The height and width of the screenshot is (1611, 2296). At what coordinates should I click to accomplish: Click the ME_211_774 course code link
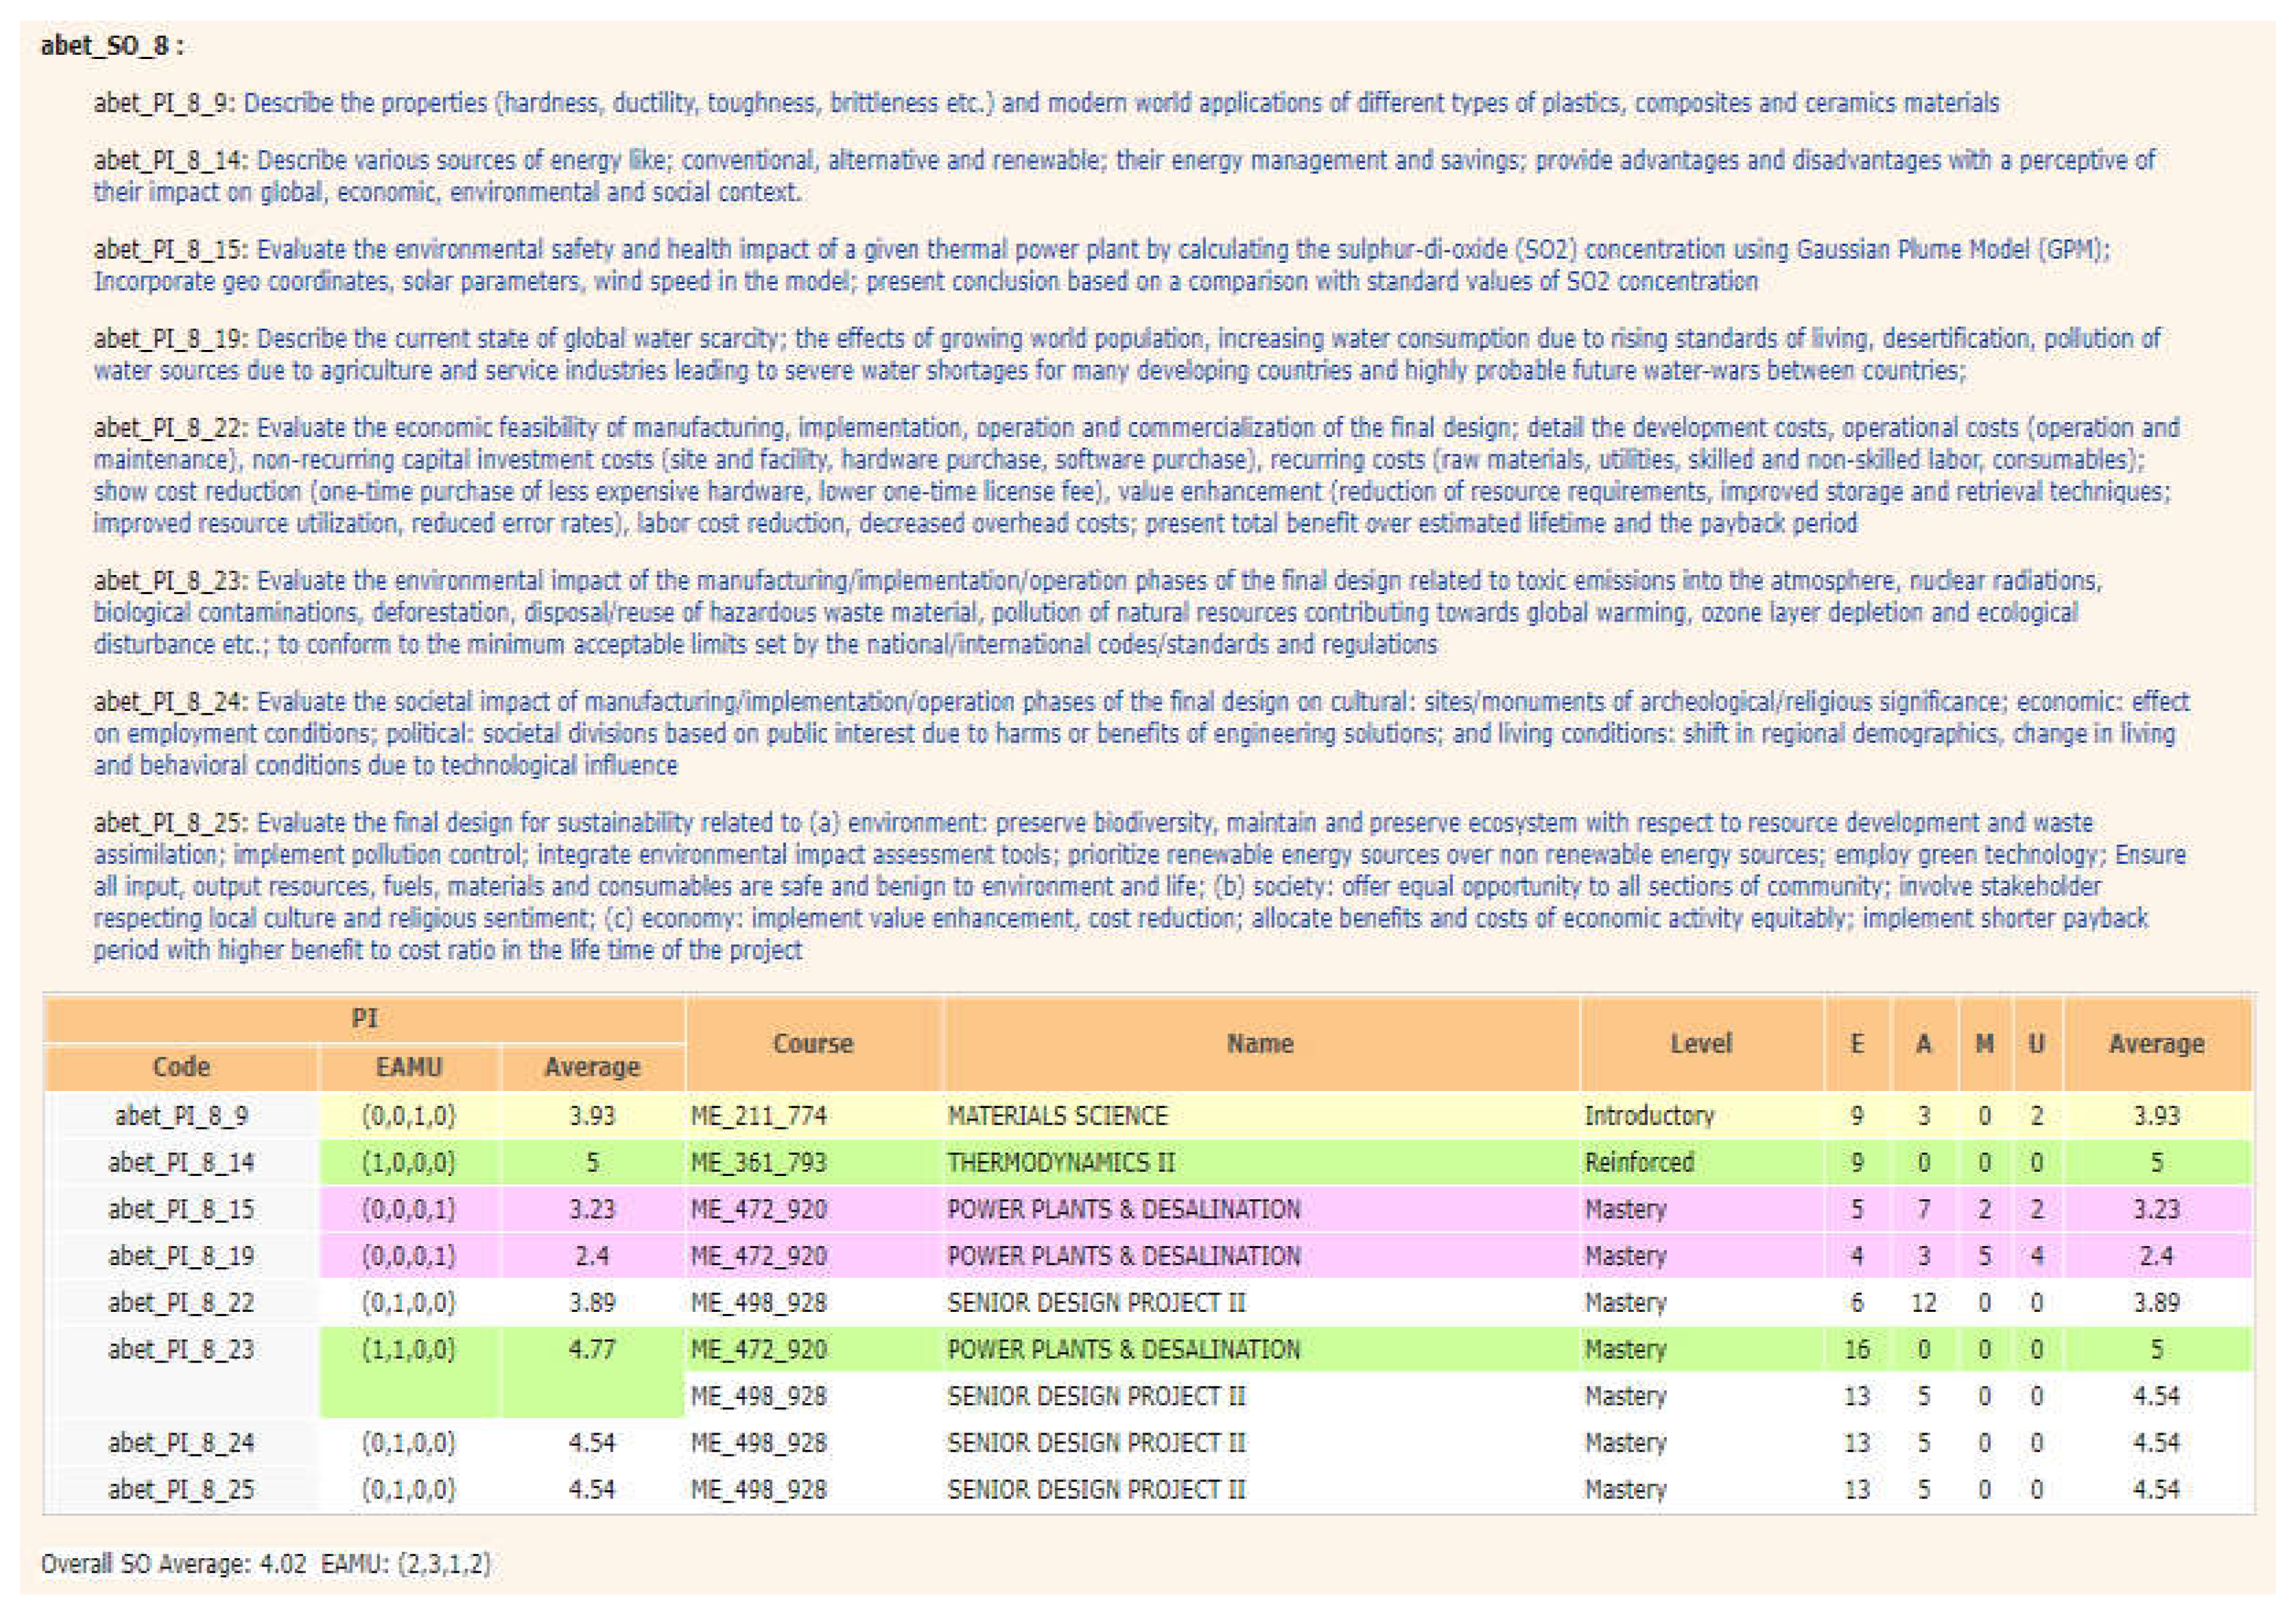758,1115
